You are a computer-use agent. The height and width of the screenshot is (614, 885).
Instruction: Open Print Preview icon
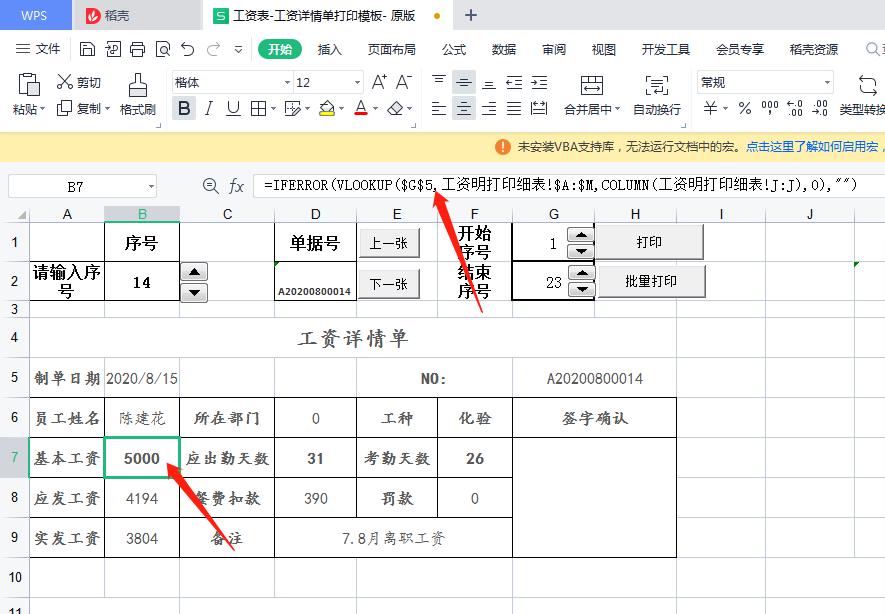click(x=163, y=49)
